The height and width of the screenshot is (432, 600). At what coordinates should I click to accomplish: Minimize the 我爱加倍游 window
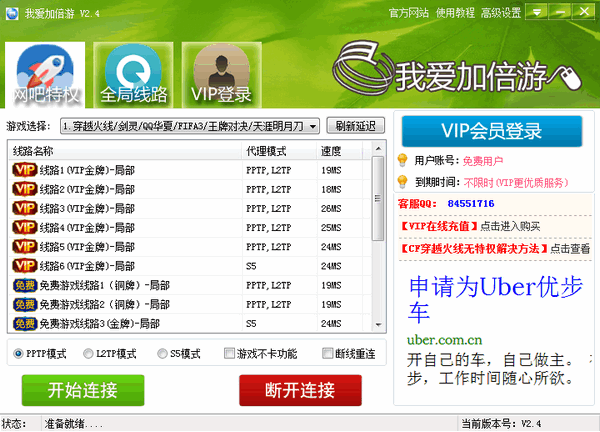coord(560,12)
